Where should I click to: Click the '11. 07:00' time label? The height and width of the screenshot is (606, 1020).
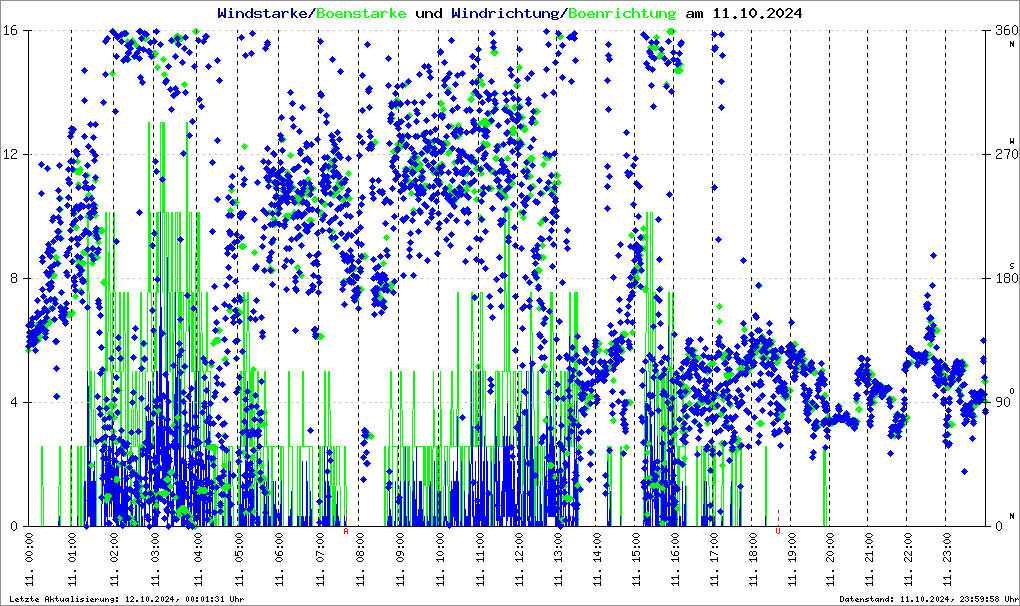pyautogui.click(x=319, y=560)
